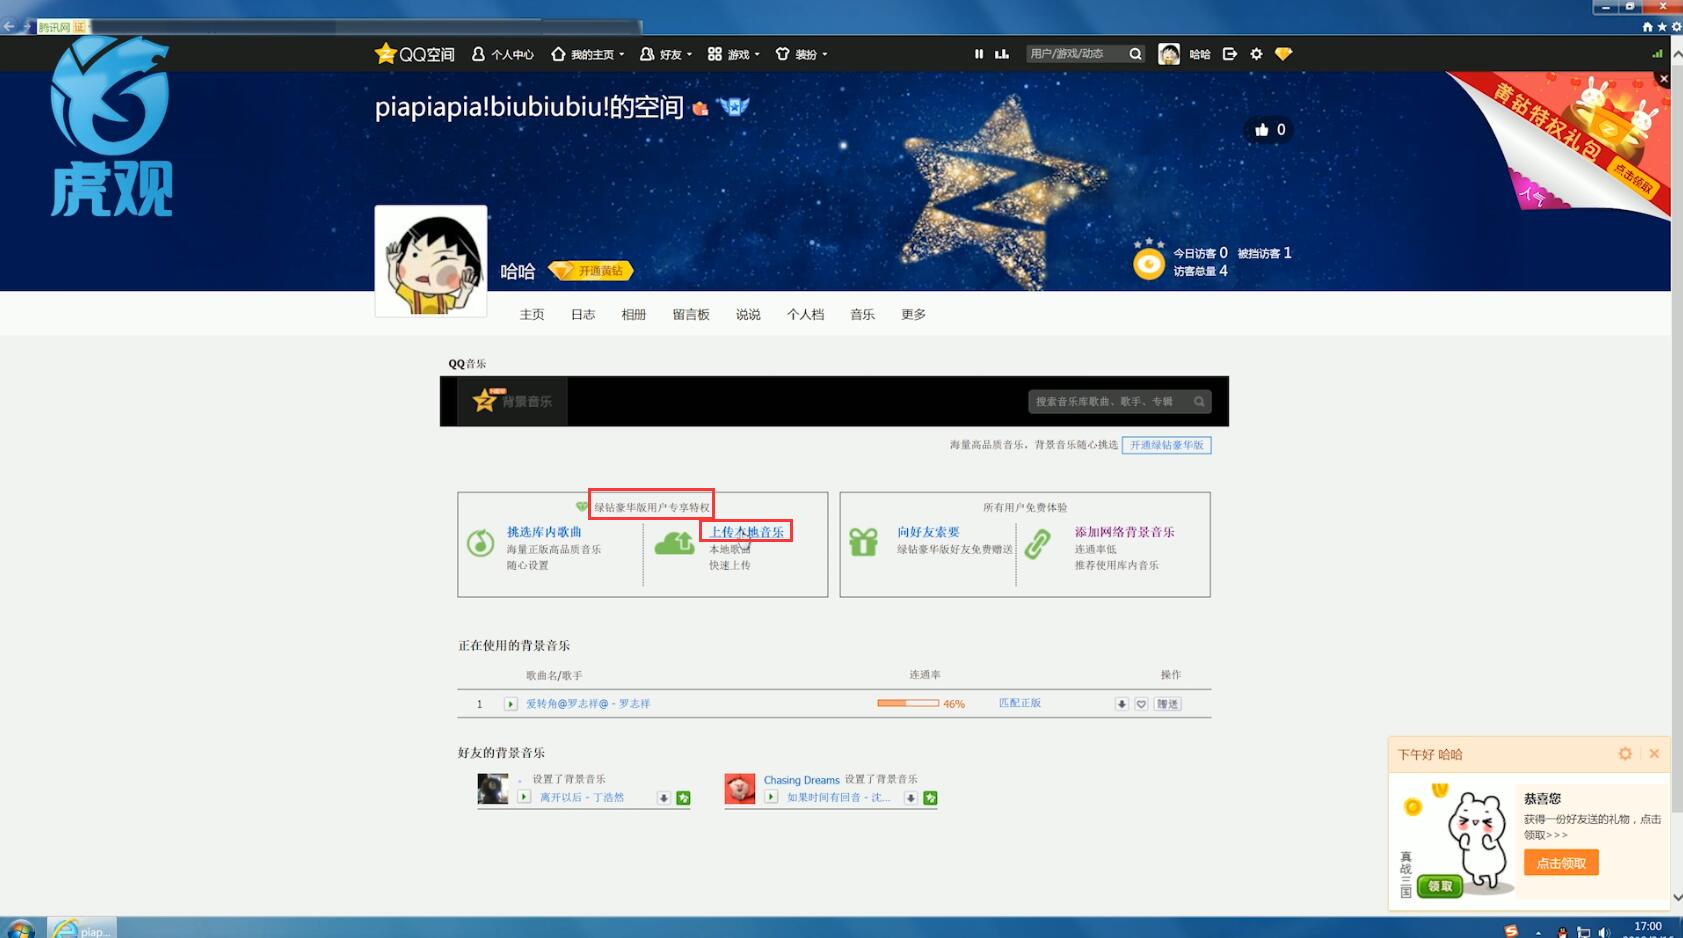
Task: Open the 个人档 tab
Action: [x=806, y=314]
